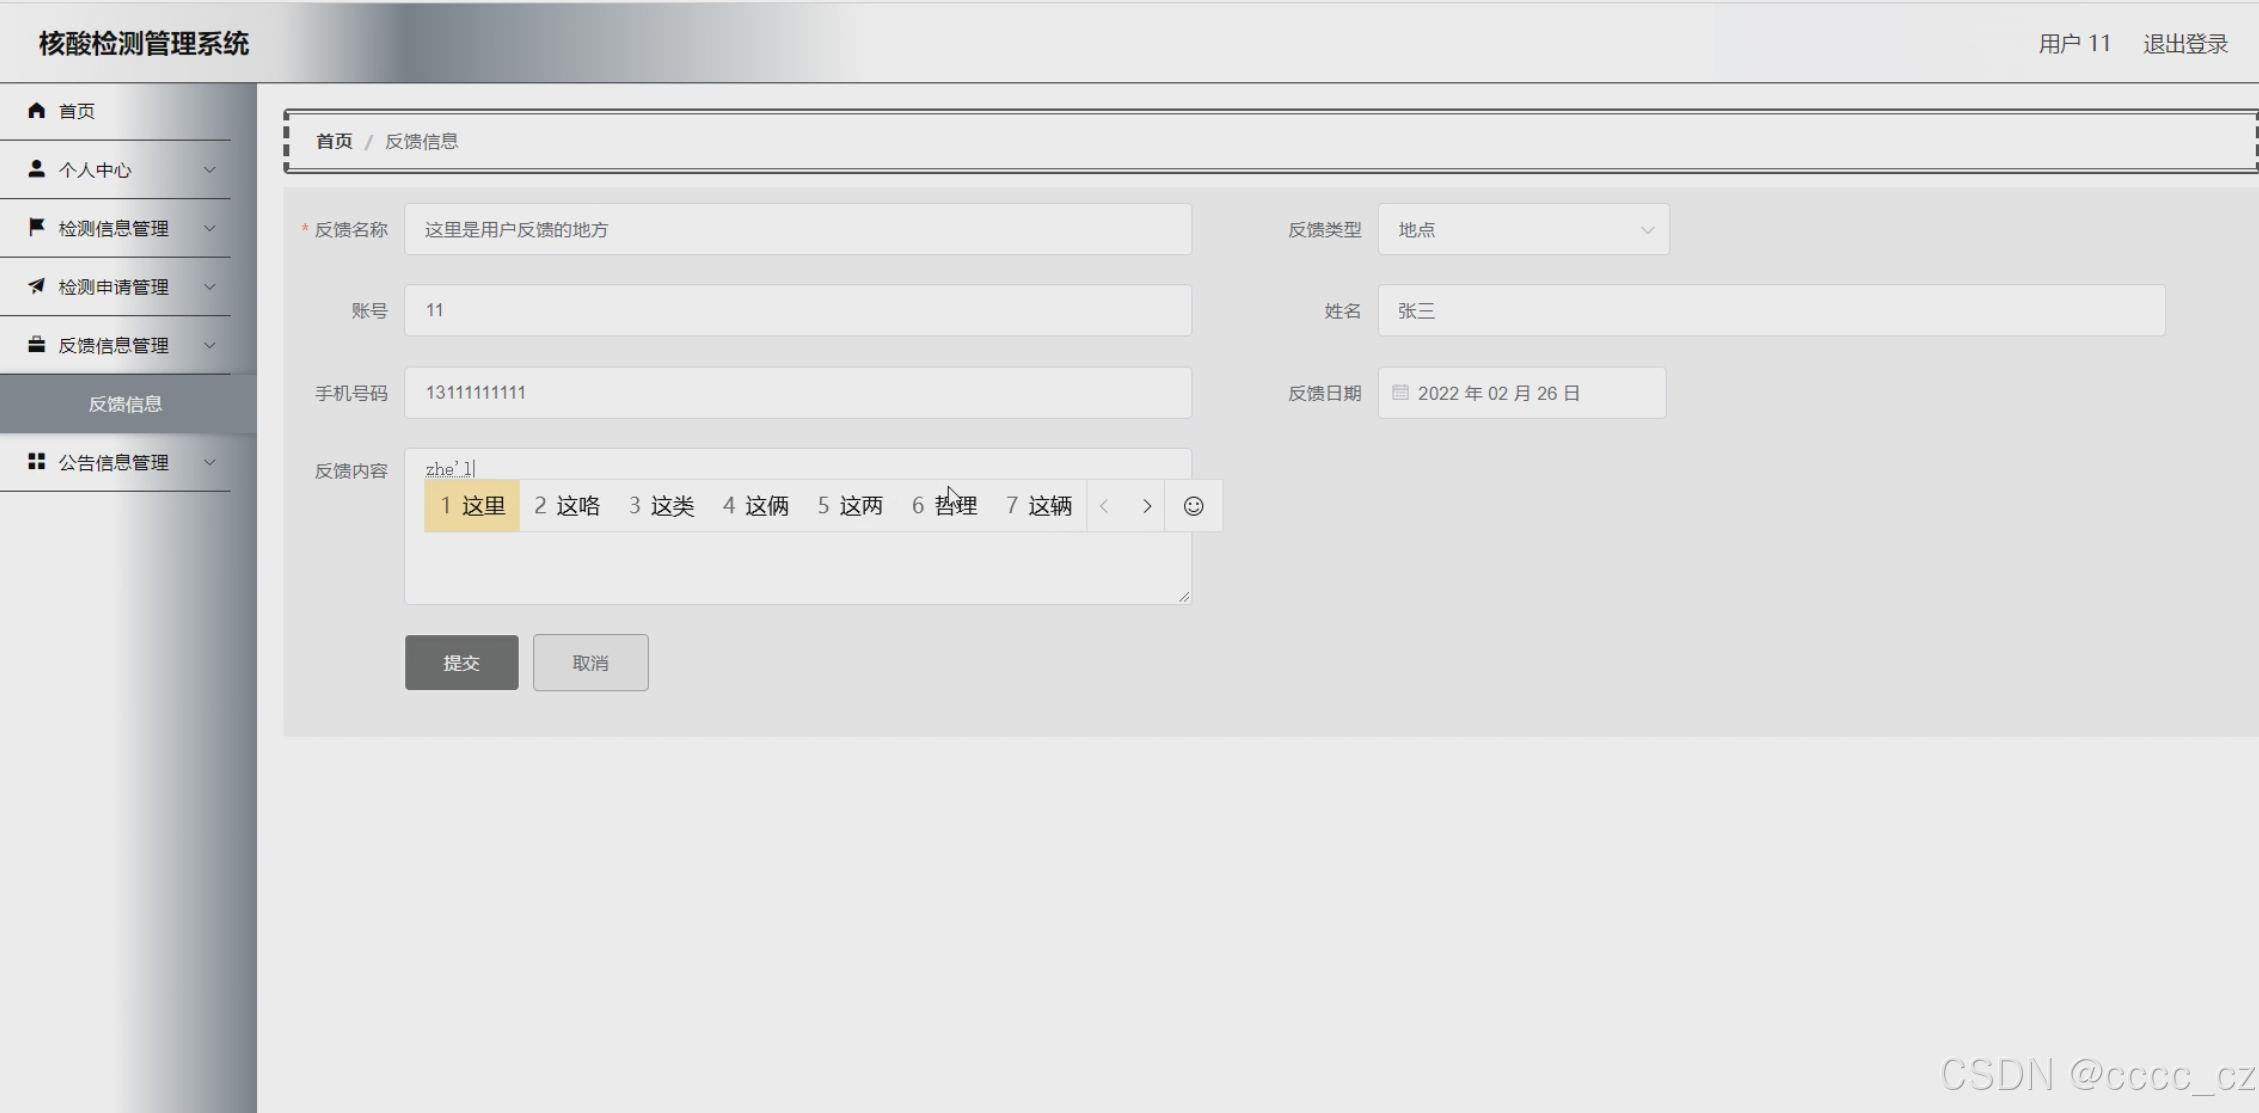Click the grid icon for 公告信息管理
Viewport: 2259px width, 1113px height.
tap(37, 461)
